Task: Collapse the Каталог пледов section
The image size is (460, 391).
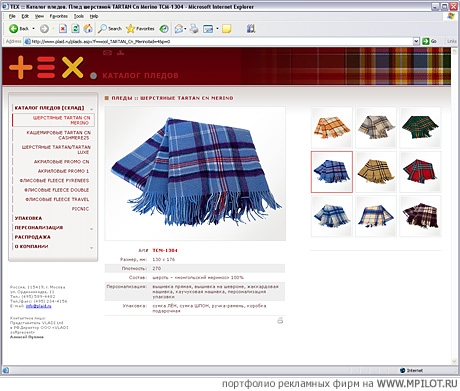Action: click(x=91, y=109)
